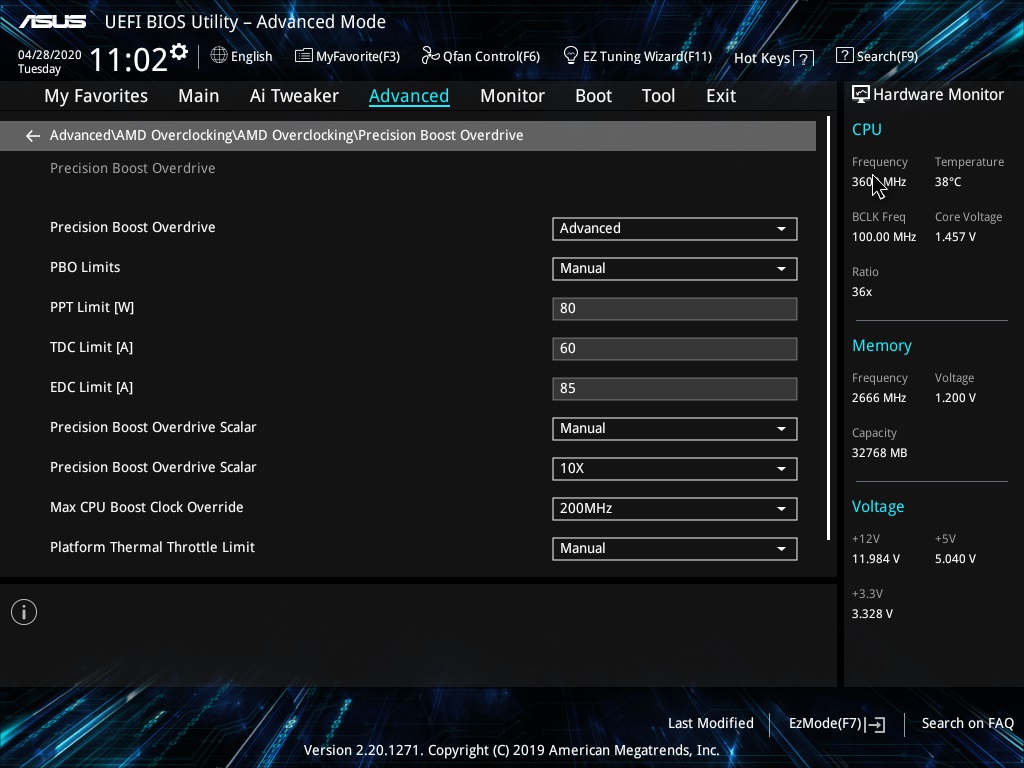Click the CPU temperature 38°C value
Image resolution: width=1024 pixels, height=768 pixels.
point(948,182)
